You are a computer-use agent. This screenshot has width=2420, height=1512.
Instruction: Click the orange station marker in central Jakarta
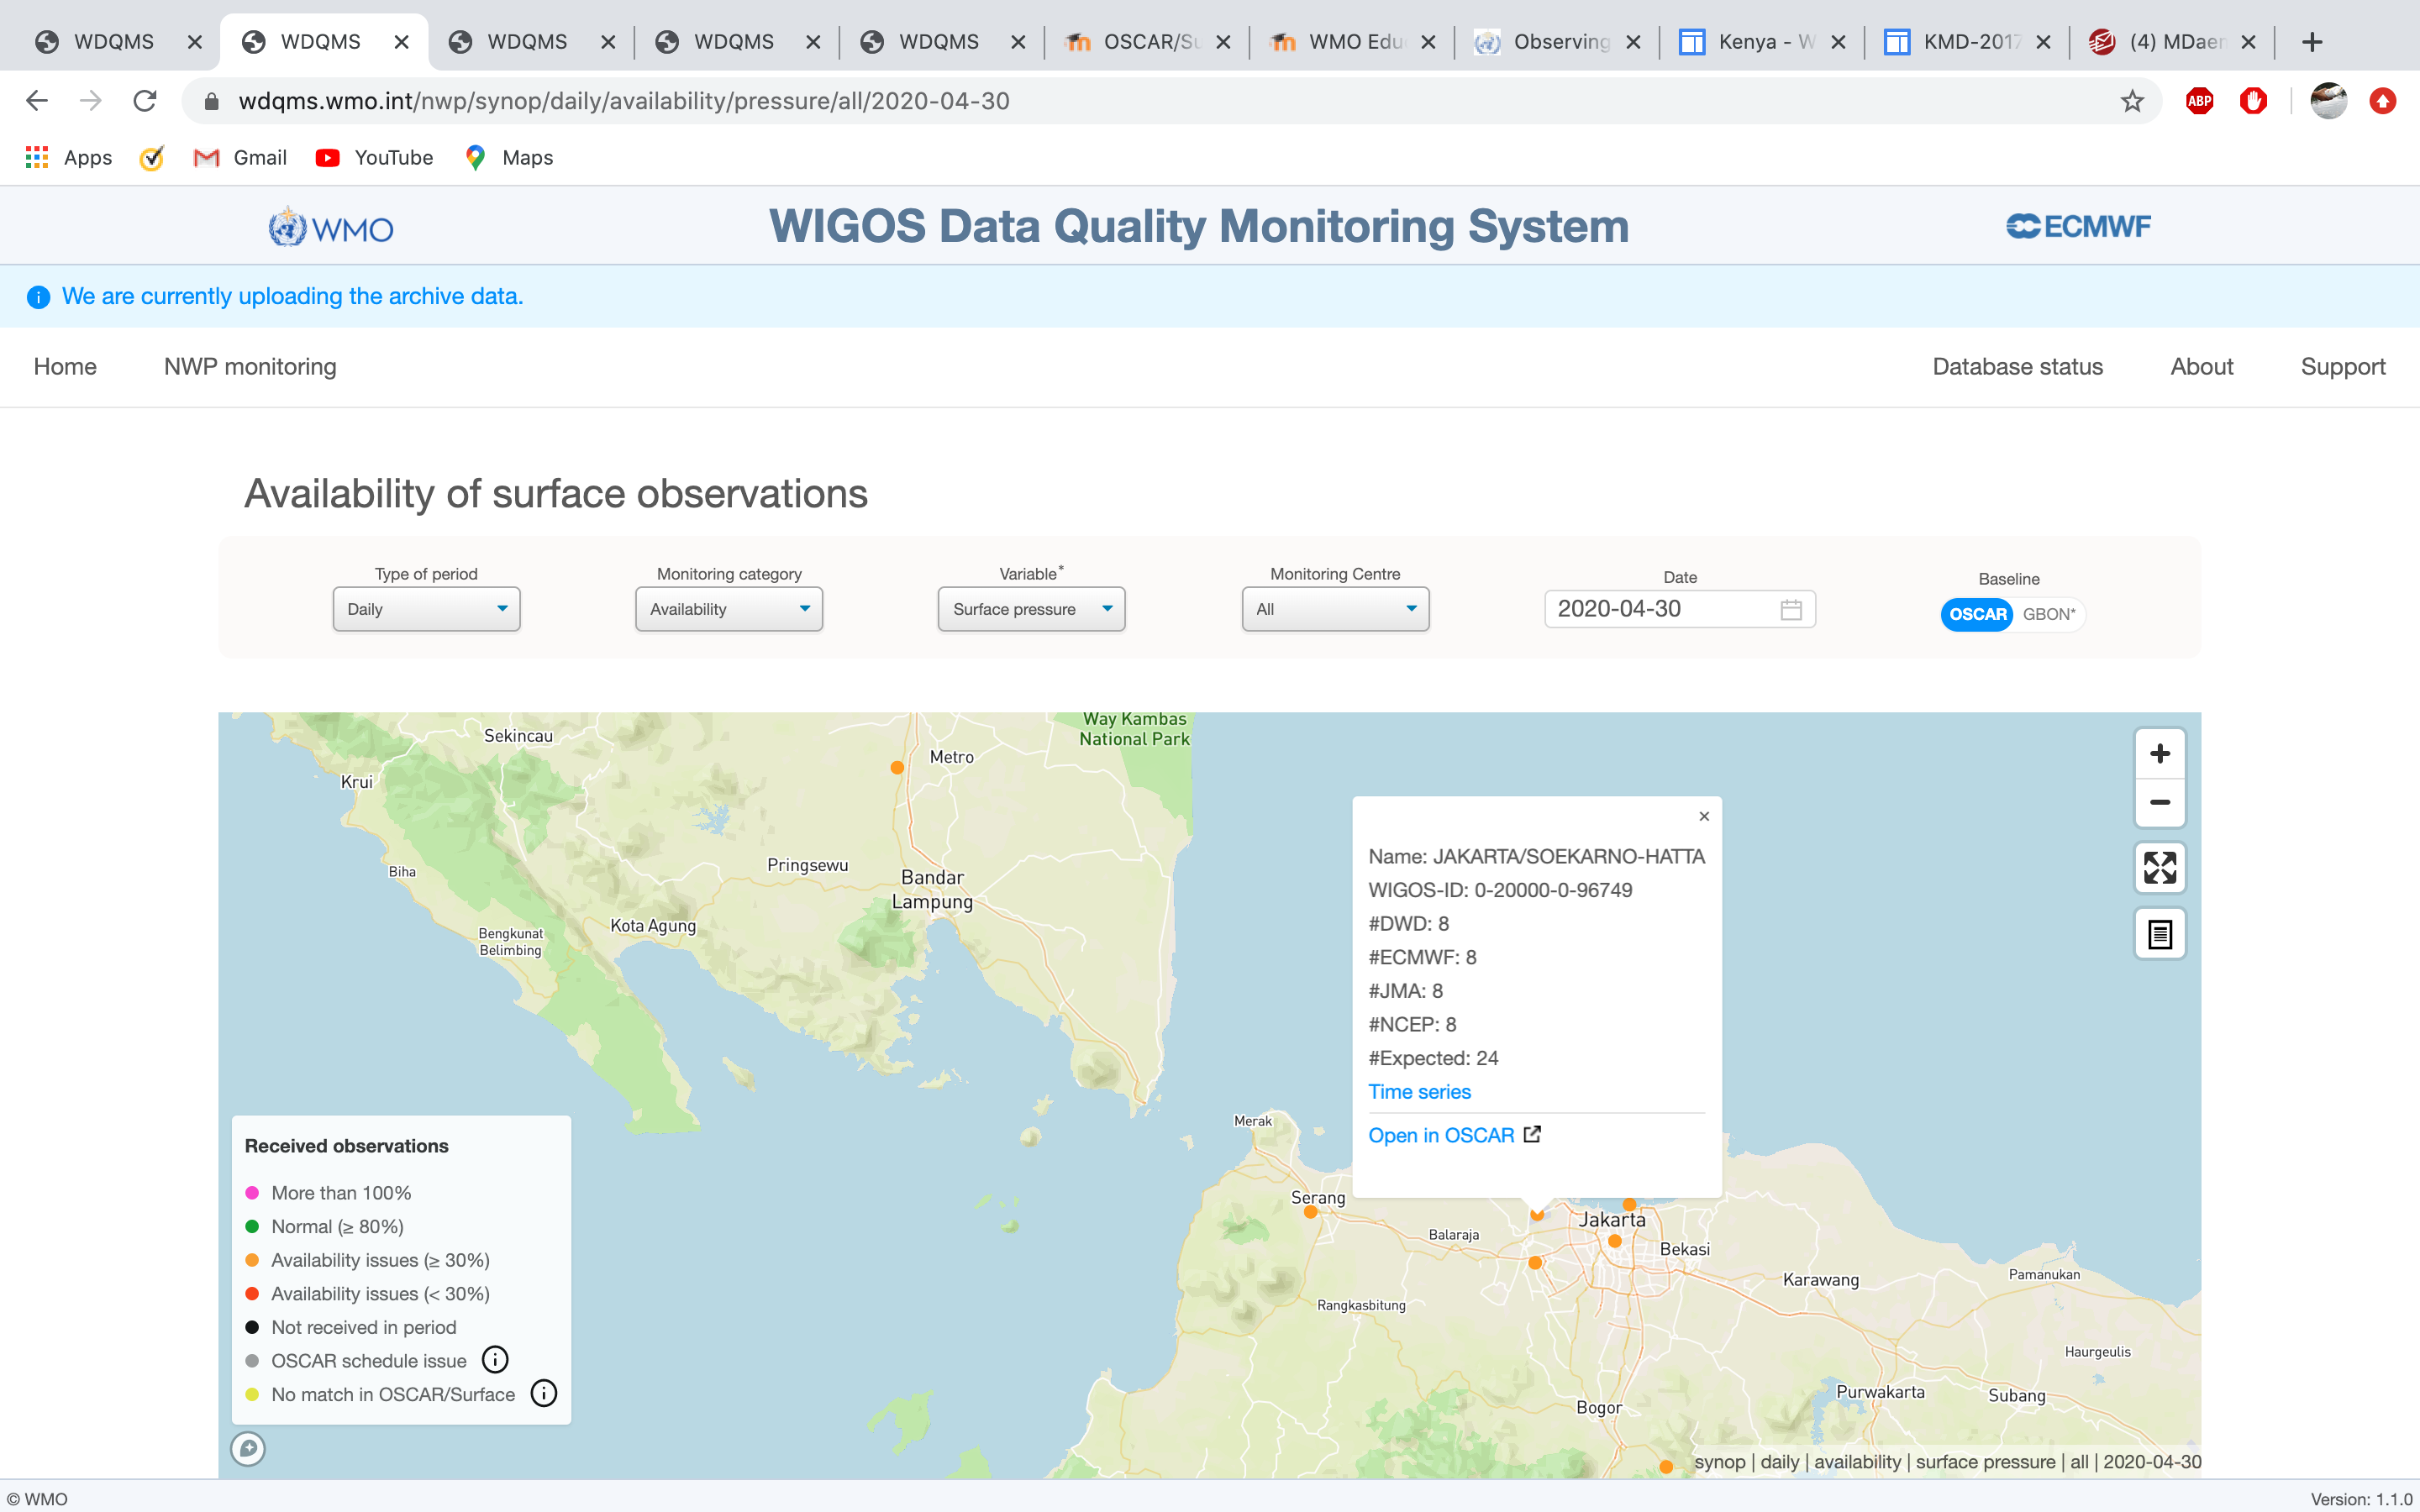coord(1614,1241)
